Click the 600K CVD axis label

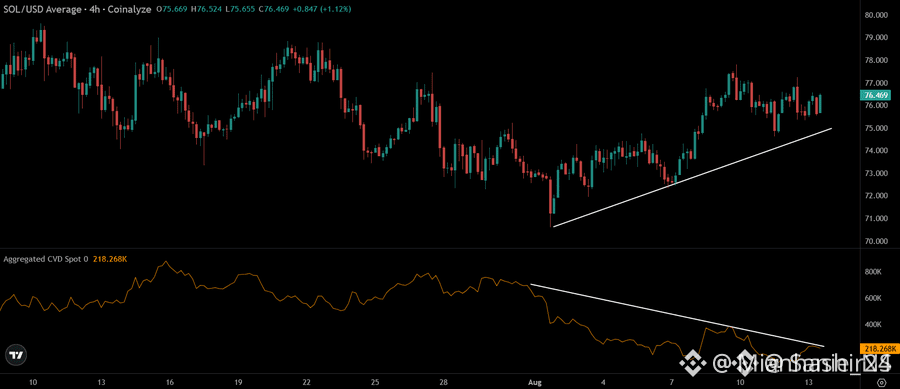[x=873, y=298]
